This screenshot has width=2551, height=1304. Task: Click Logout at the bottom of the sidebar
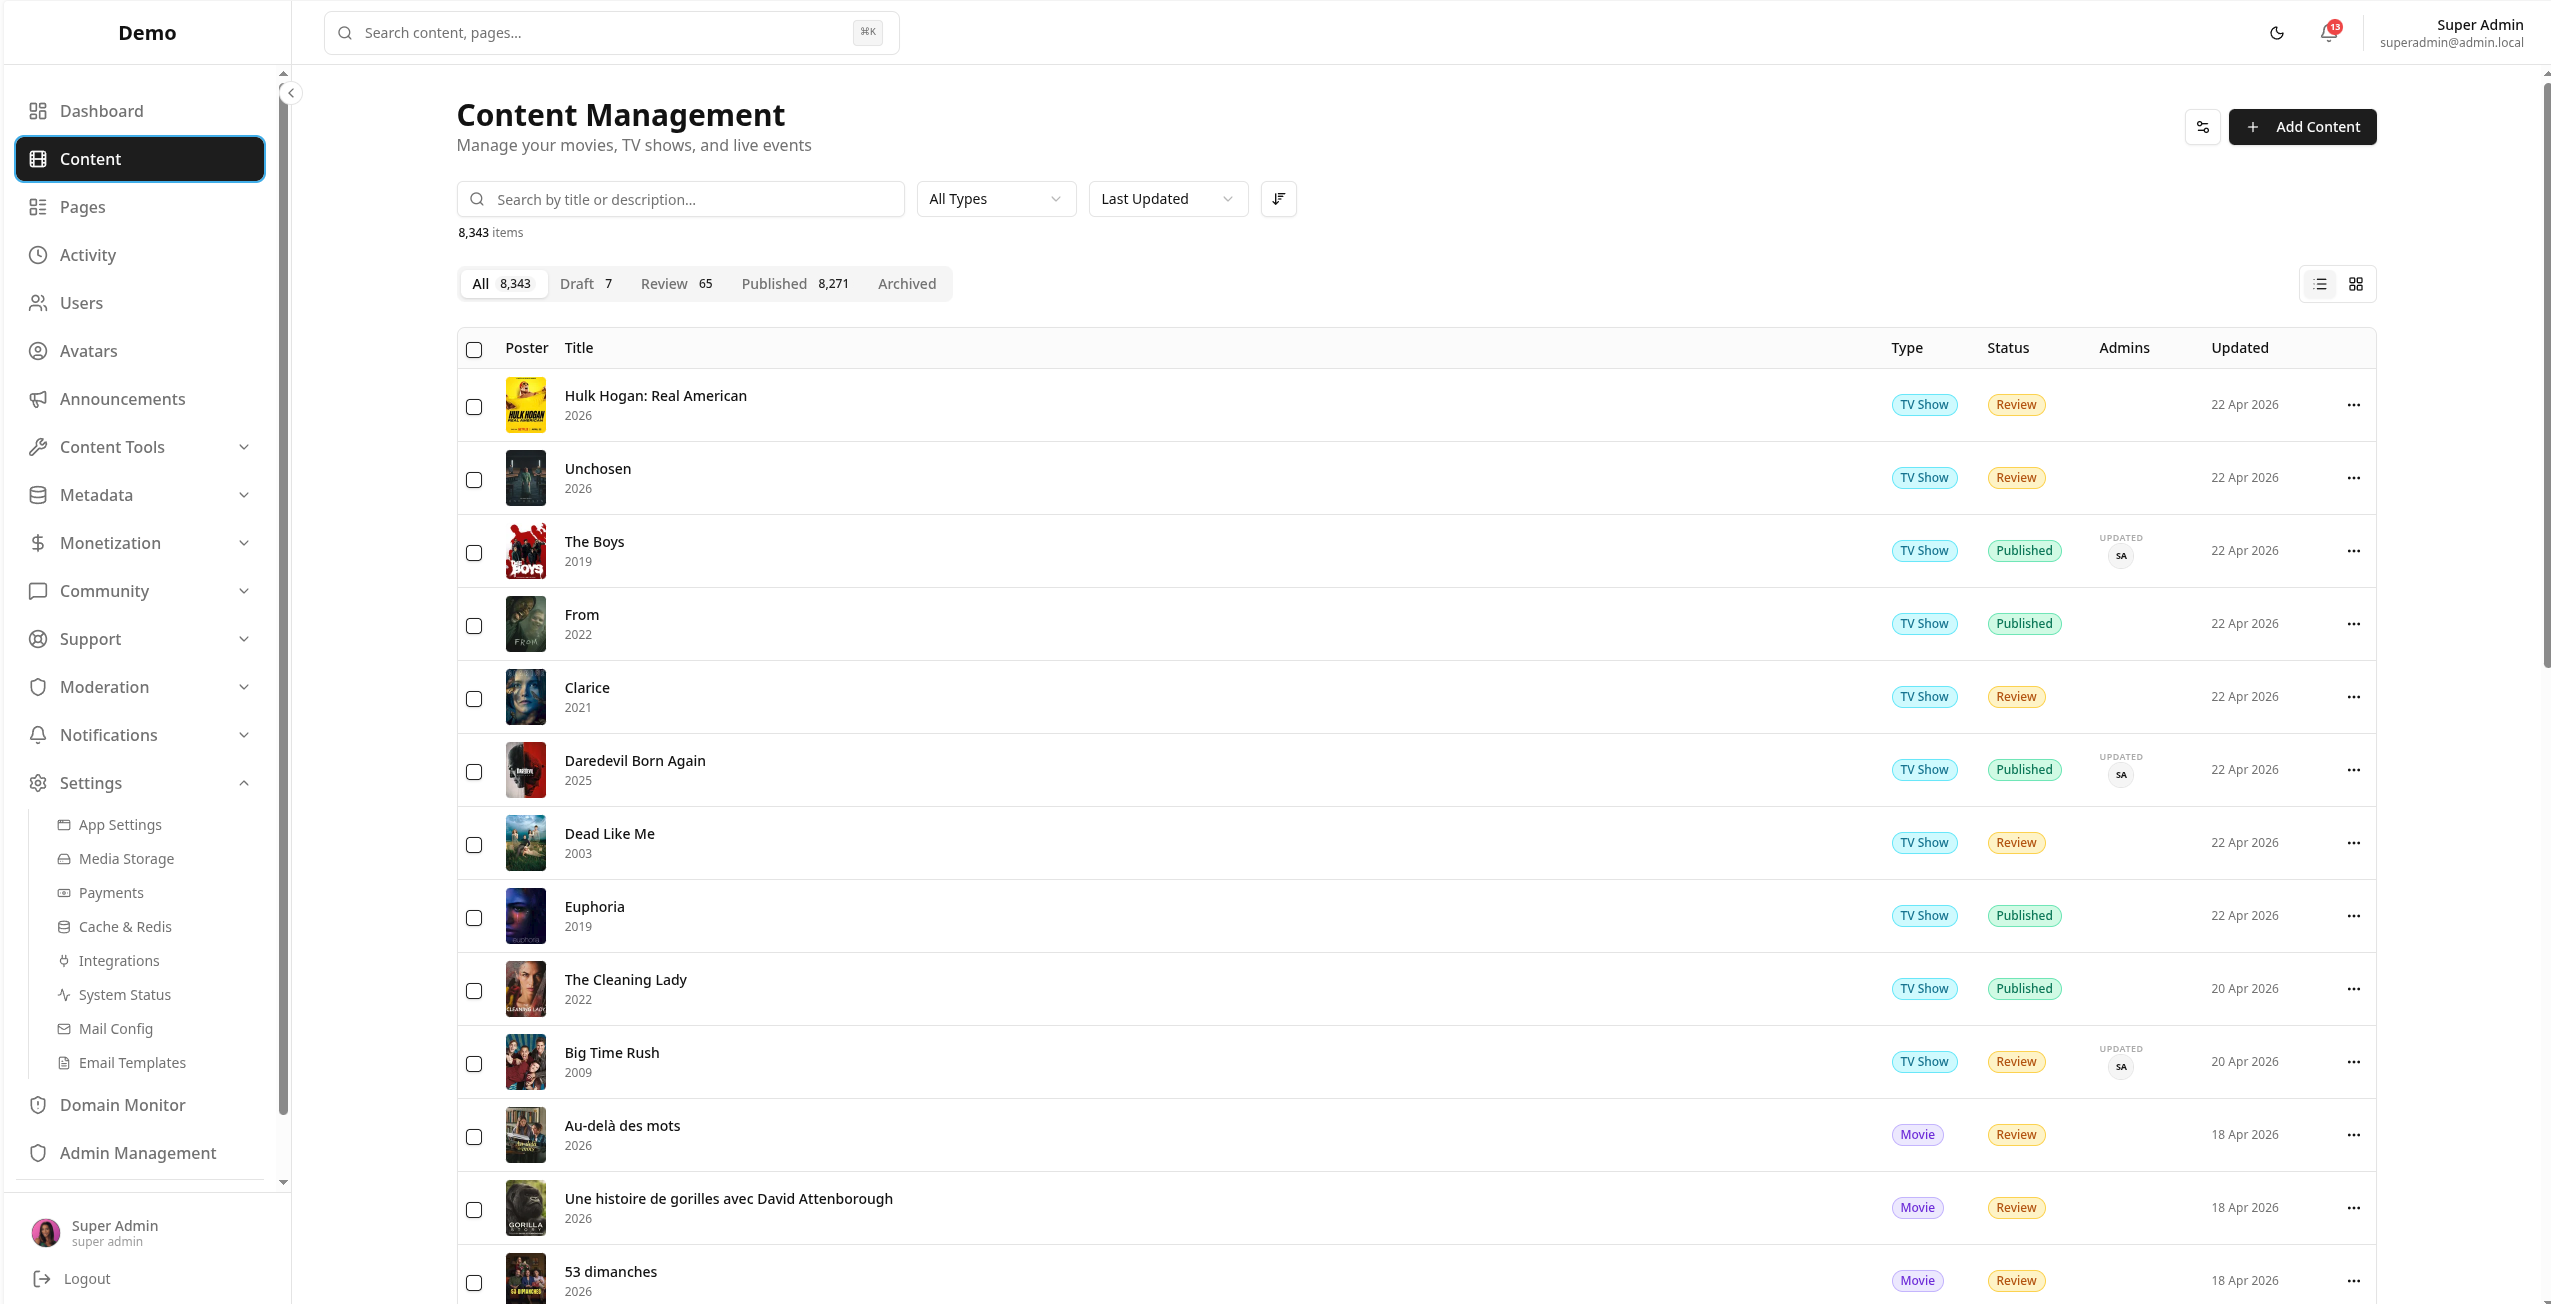pos(86,1278)
